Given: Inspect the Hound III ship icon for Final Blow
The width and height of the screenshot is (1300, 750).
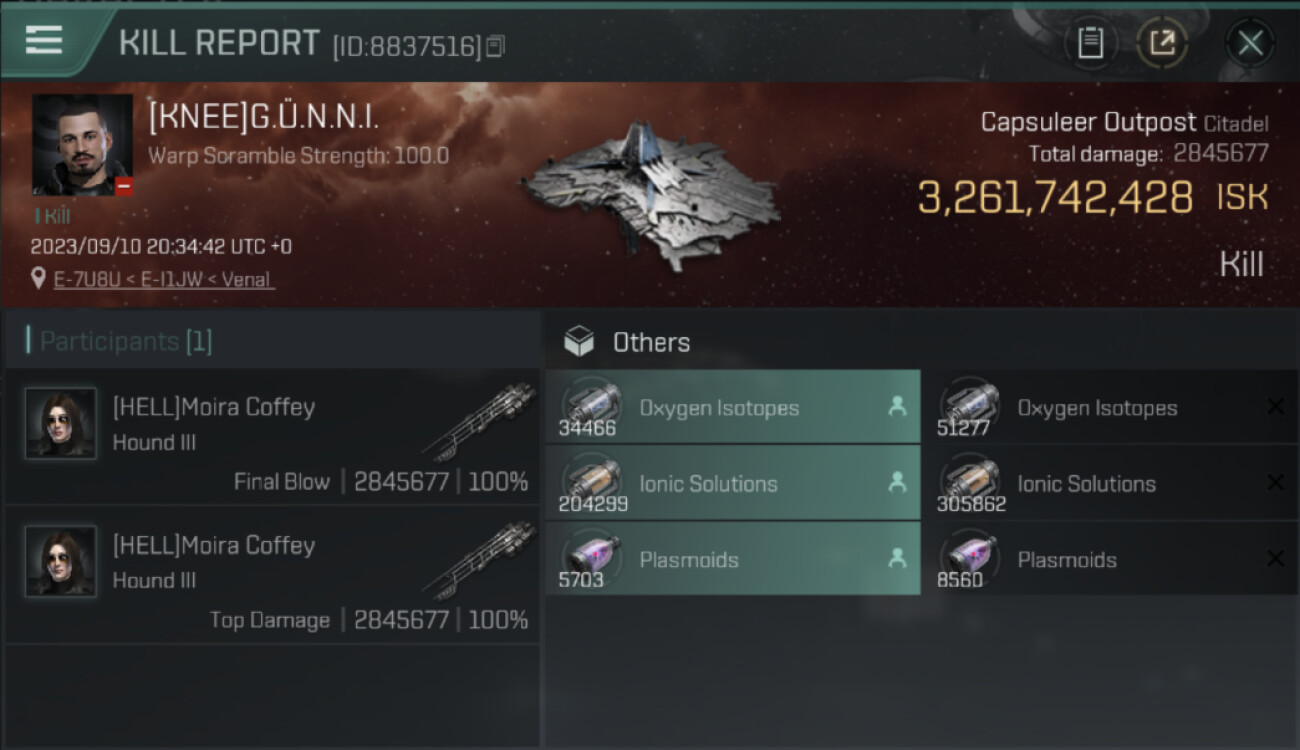Looking at the screenshot, I should click(x=474, y=421).
